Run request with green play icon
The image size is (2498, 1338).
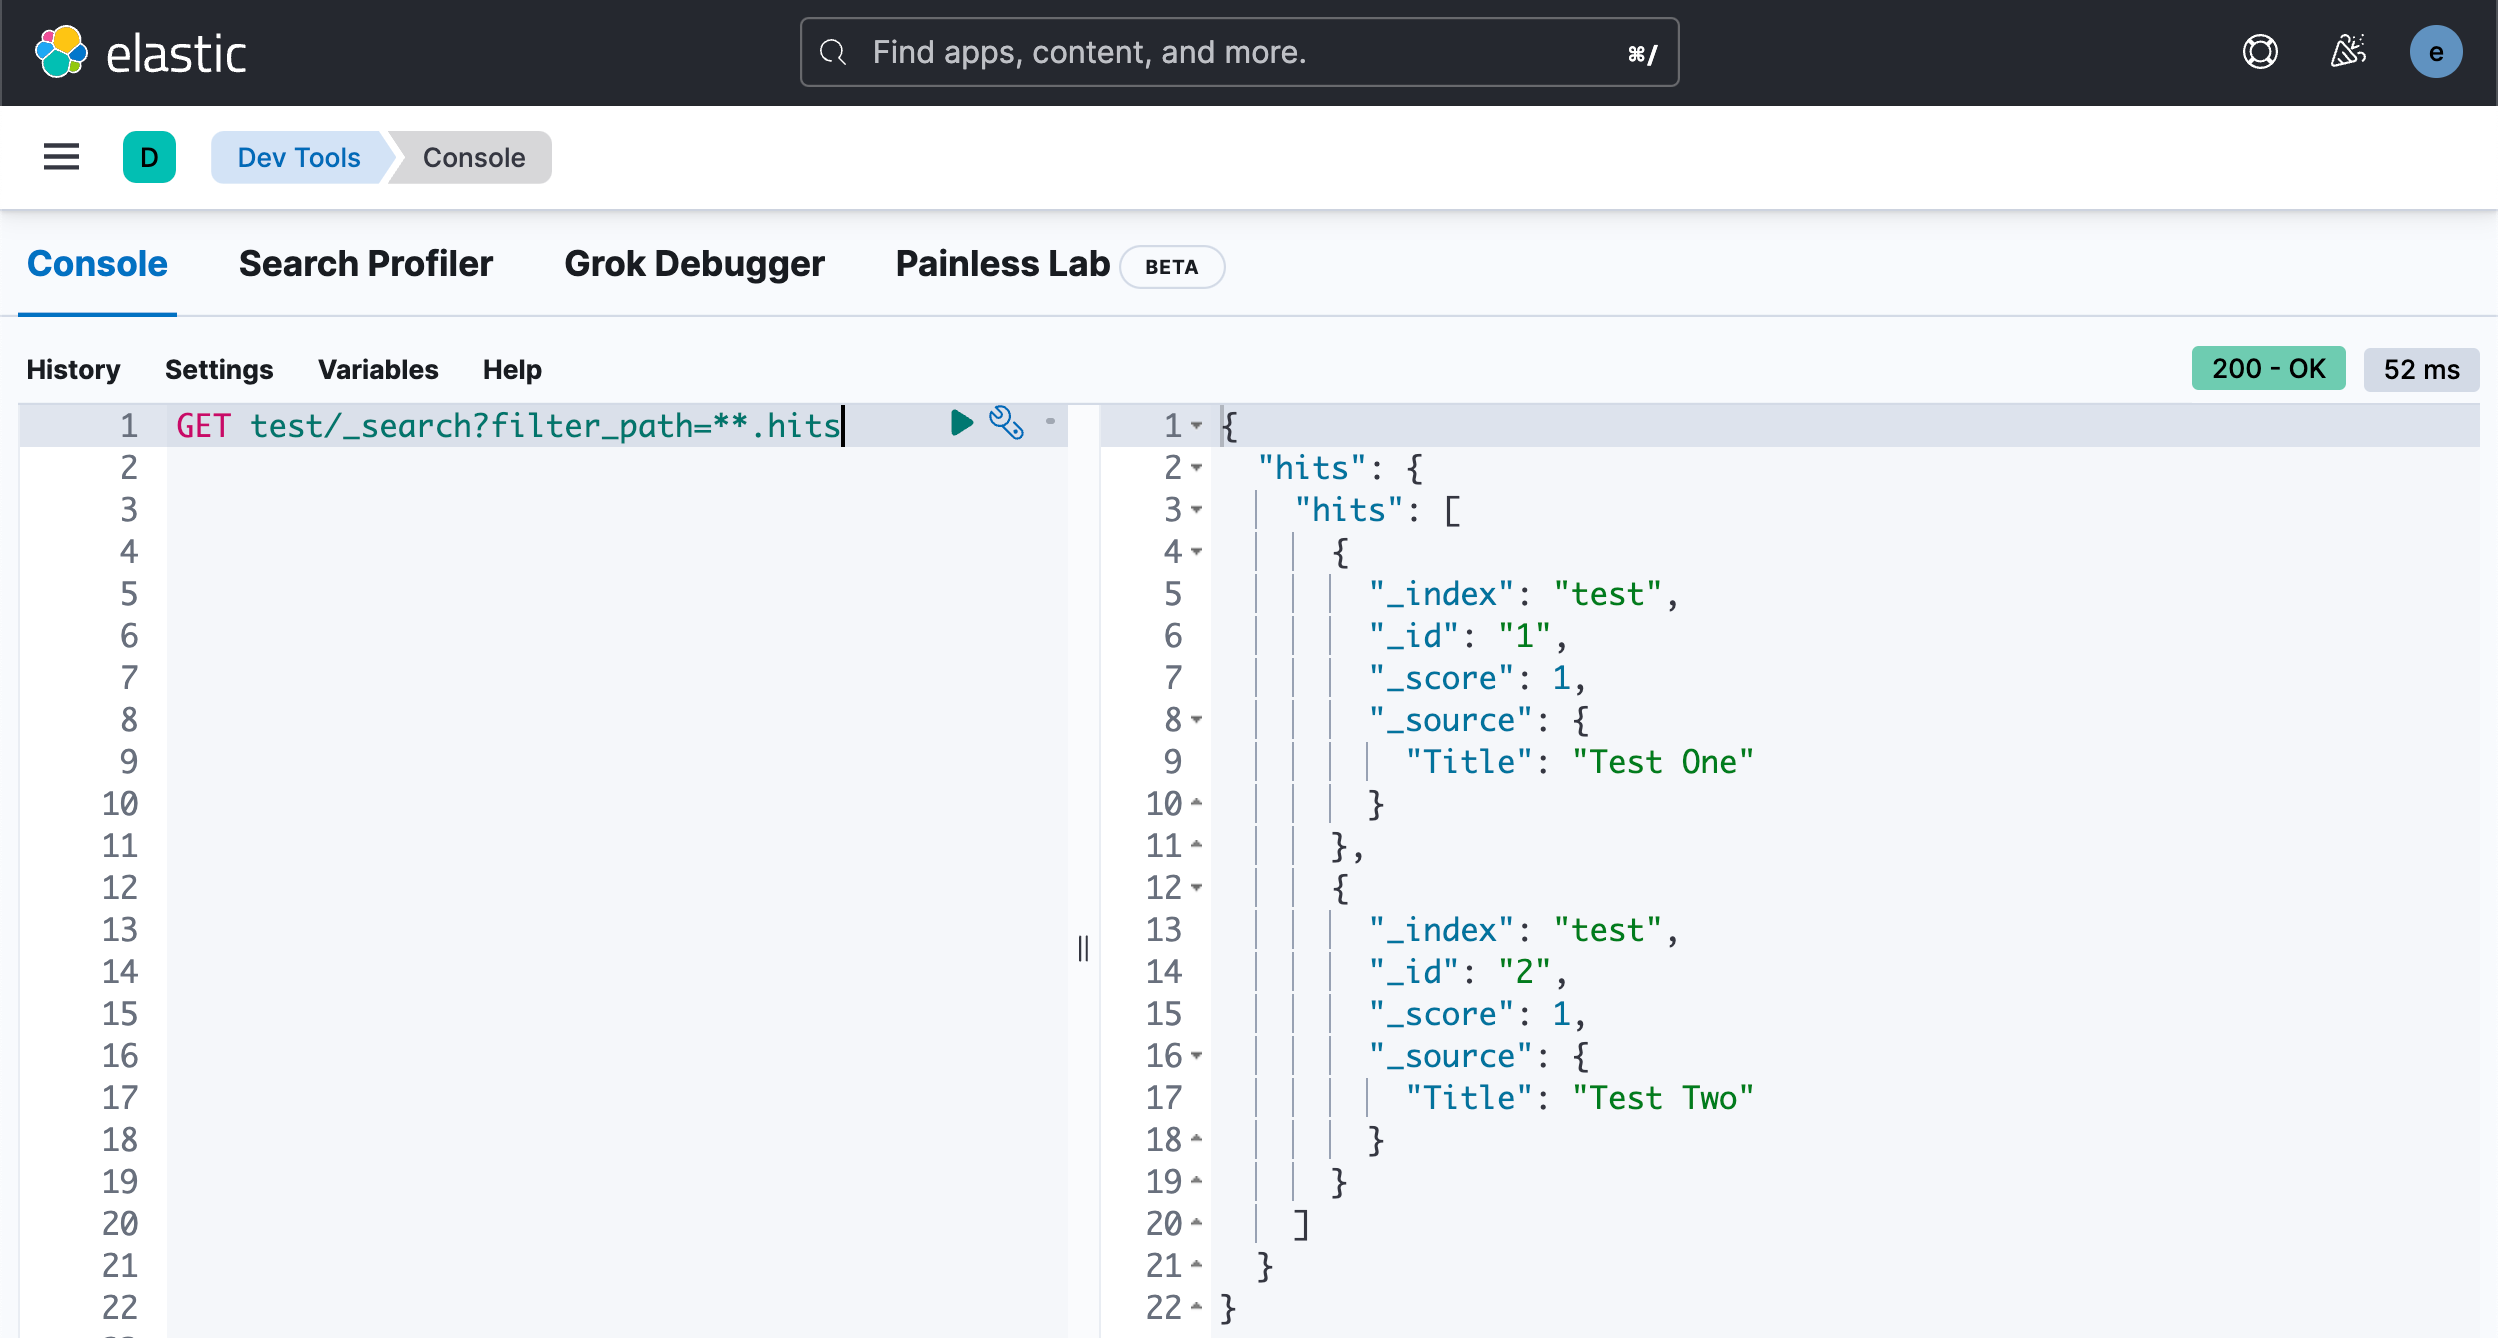click(x=961, y=423)
